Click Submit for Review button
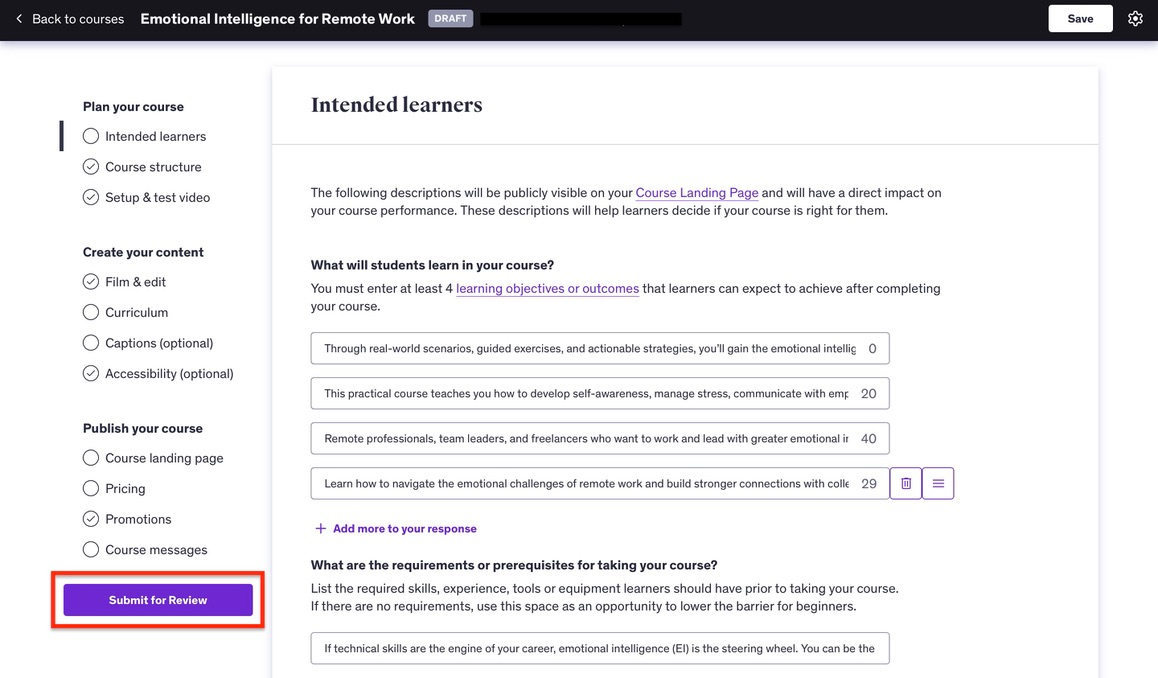Image resolution: width=1158 pixels, height=678 pixels. tap(158, 600)
